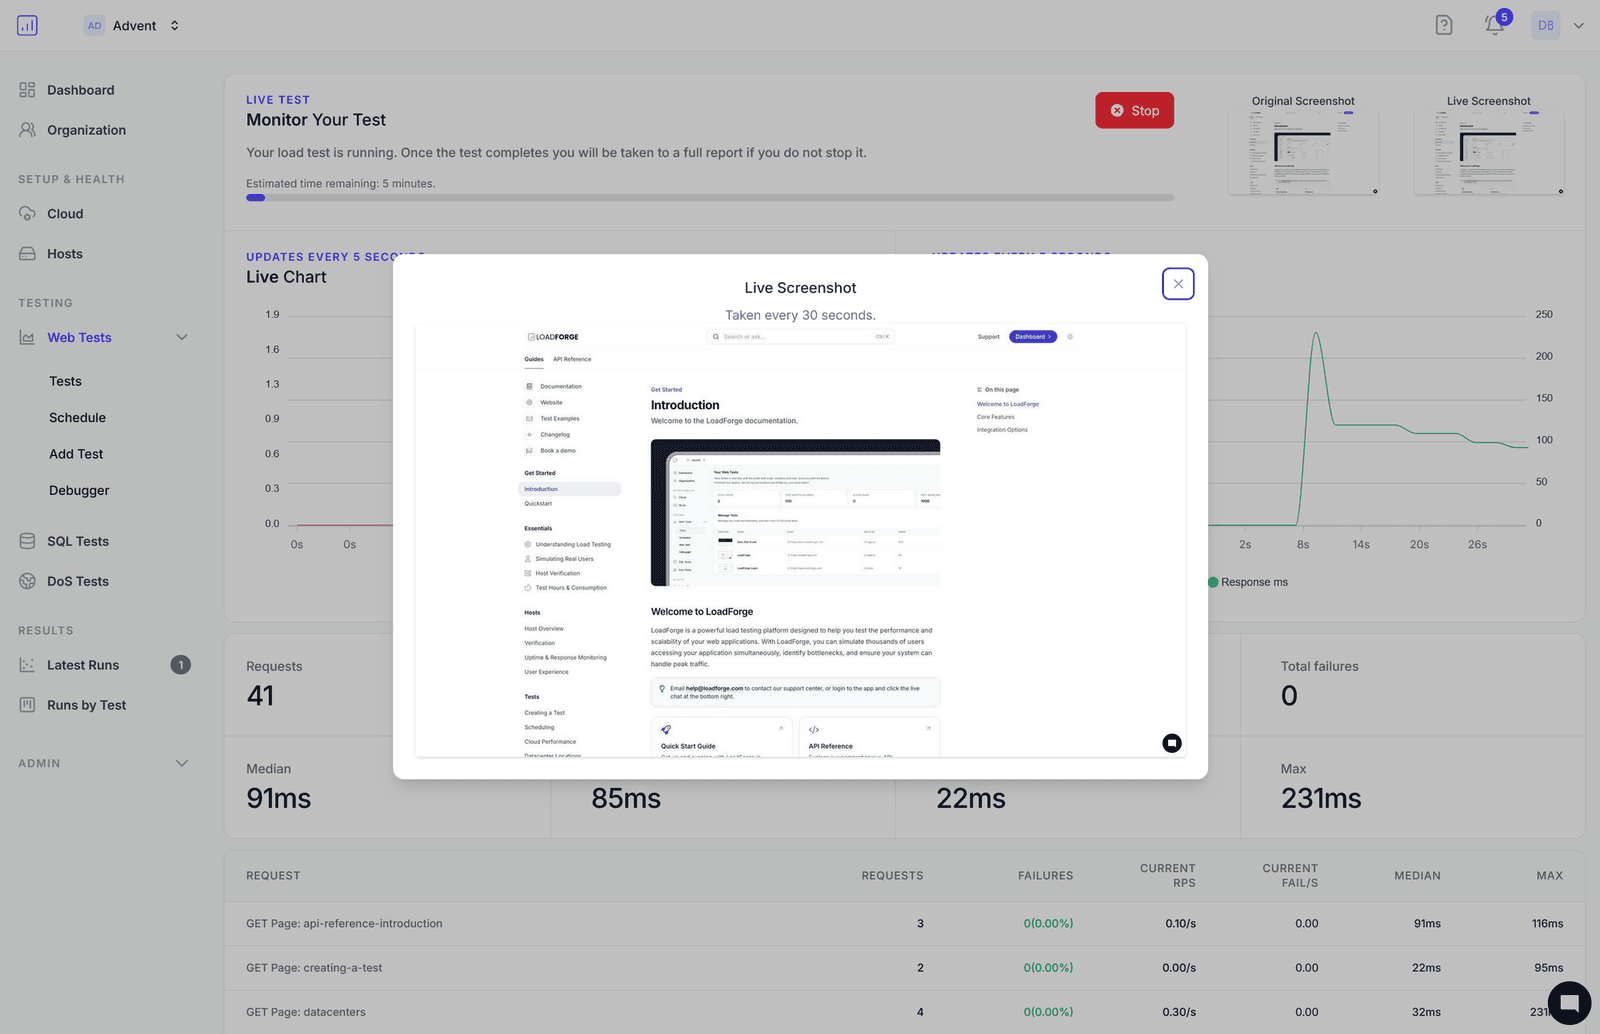Click the DoS Tests icon

pyautogui.click(x=28, y=580)
